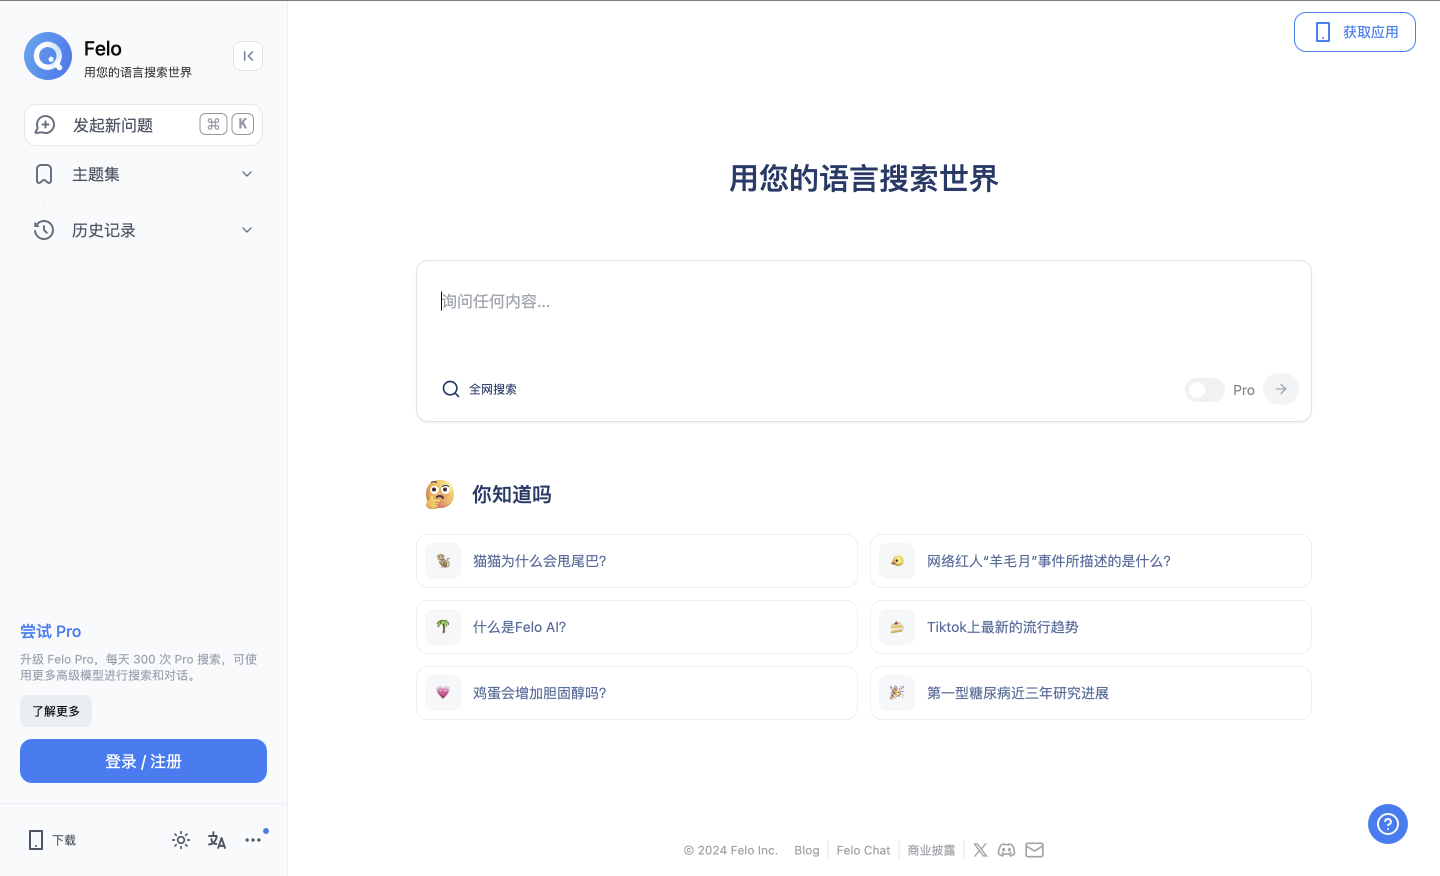Click the 尝试 Pro link

51,631
